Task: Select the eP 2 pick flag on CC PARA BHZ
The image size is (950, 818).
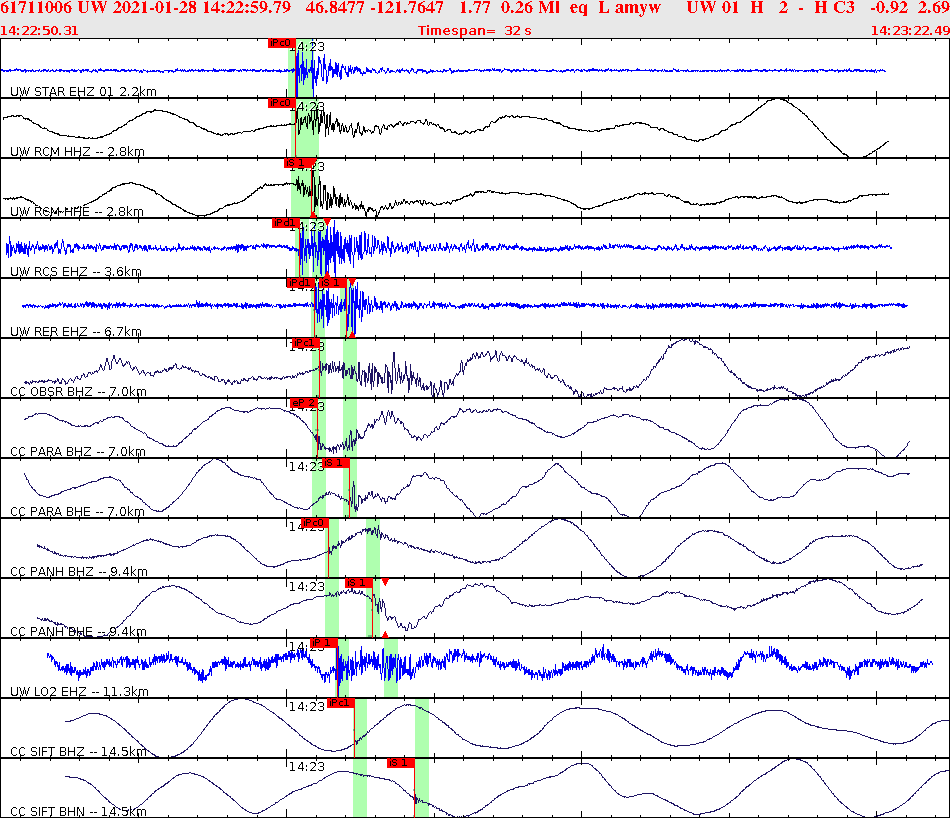Action: pos(303,401)
